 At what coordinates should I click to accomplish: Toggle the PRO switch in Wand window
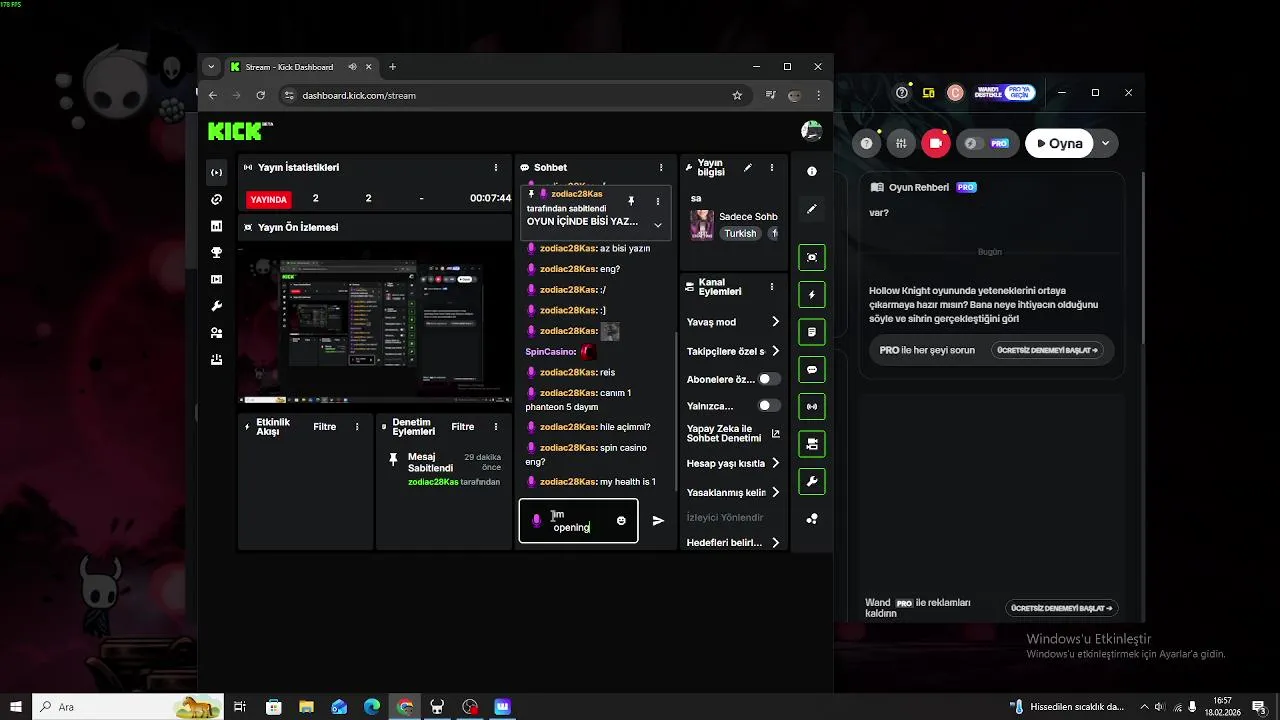click(x=986, y=143)
